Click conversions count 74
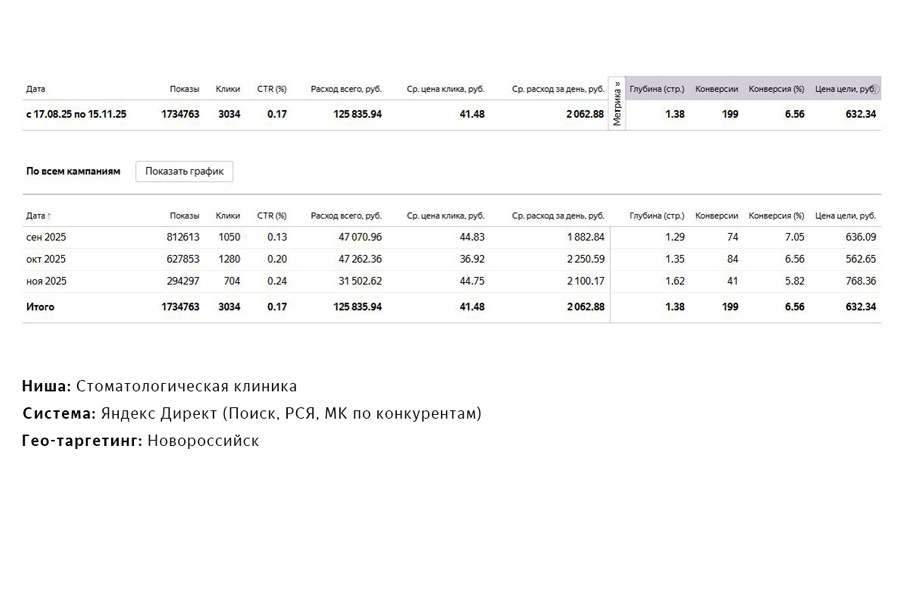The width and height of the screenshot is (900, 600). [x=732, y=237]
